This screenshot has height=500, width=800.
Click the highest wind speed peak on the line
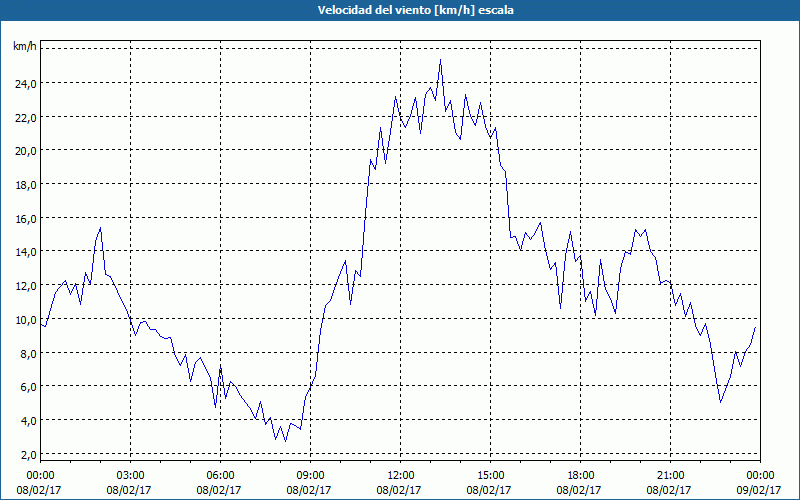tap(440, 60)
